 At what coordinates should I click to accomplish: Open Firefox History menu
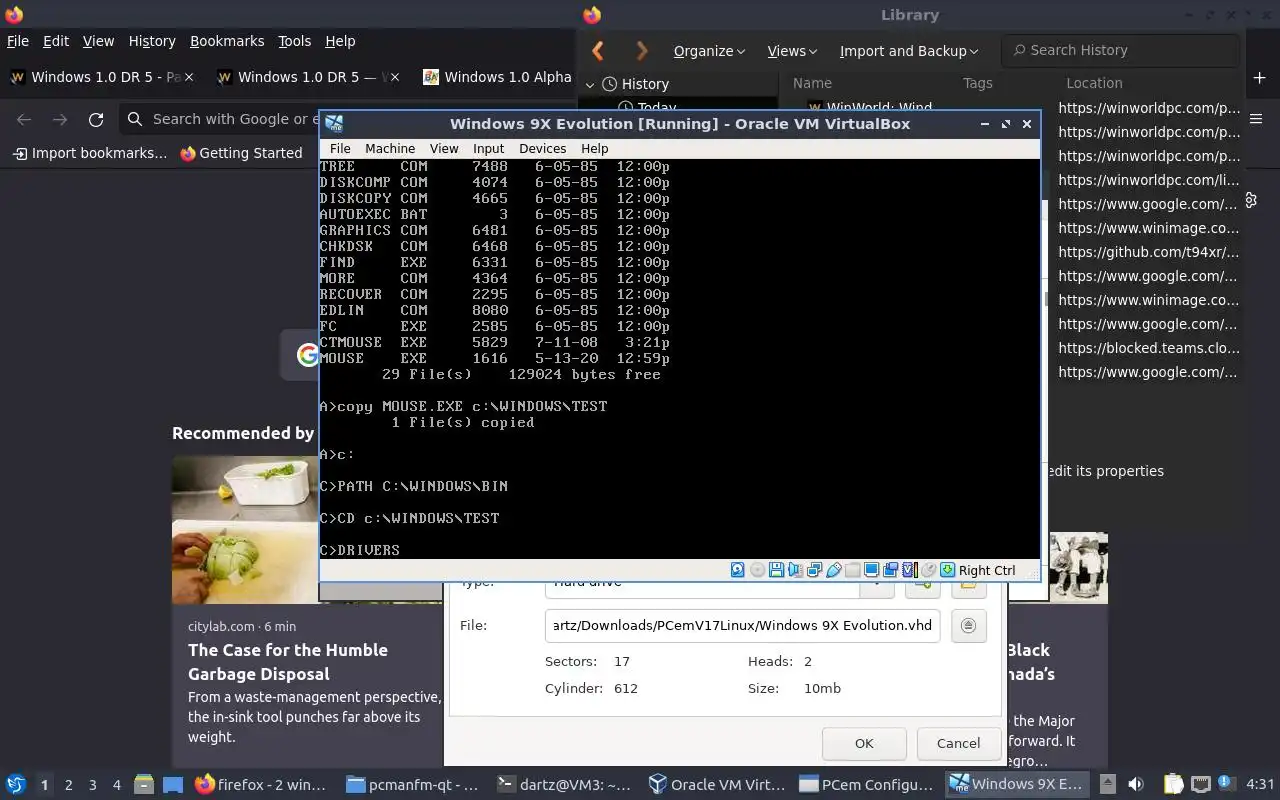tap(152, 41)
